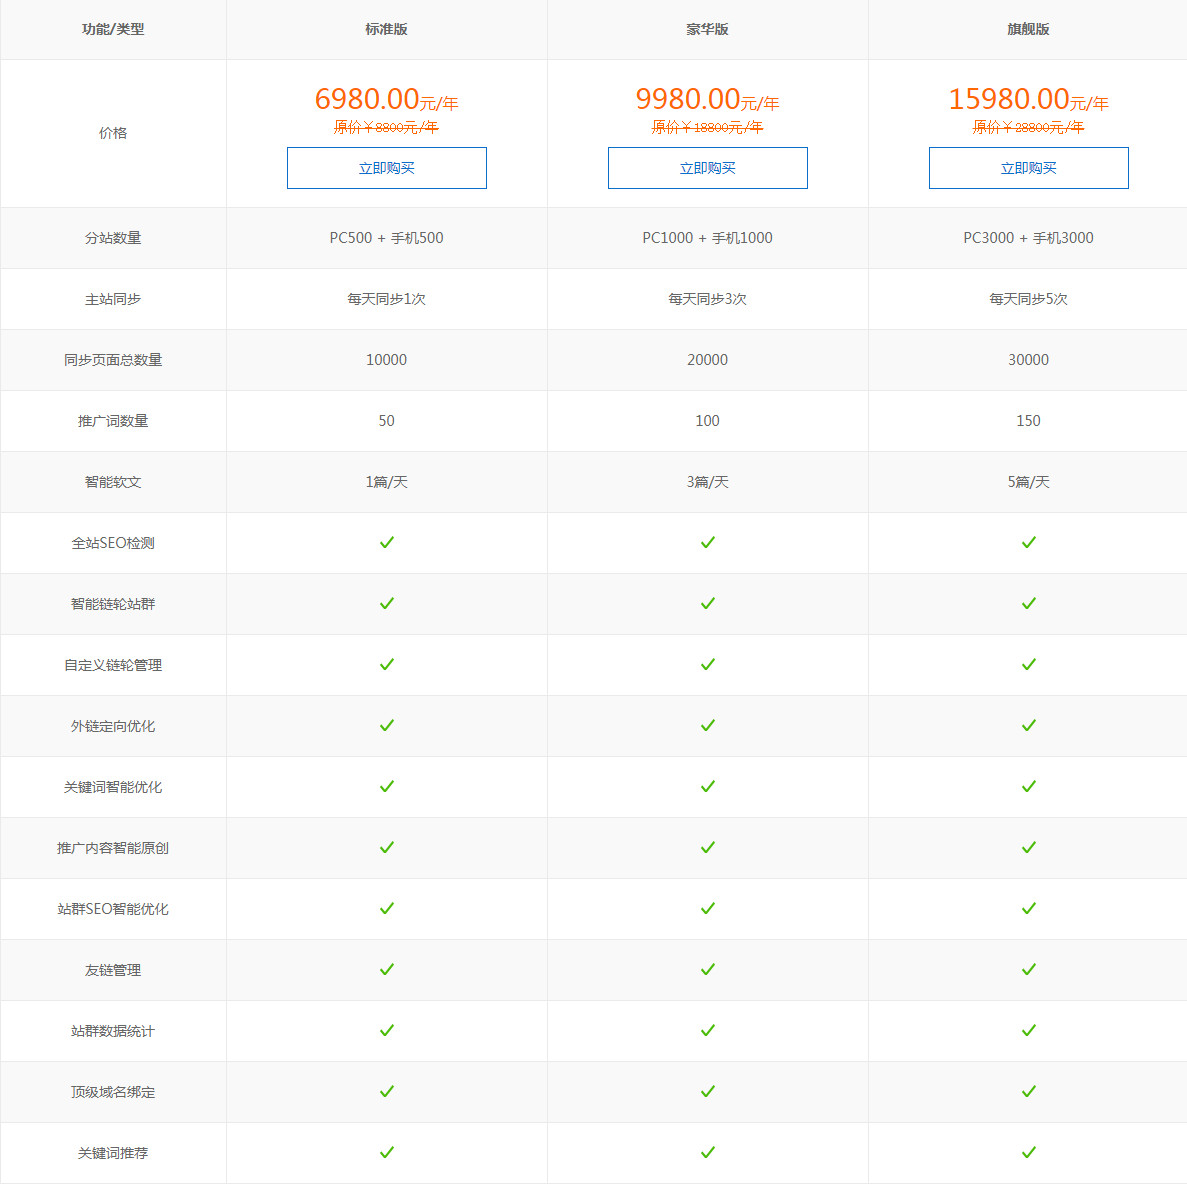Click the 6980.00元/年 price text

point(386,99)
